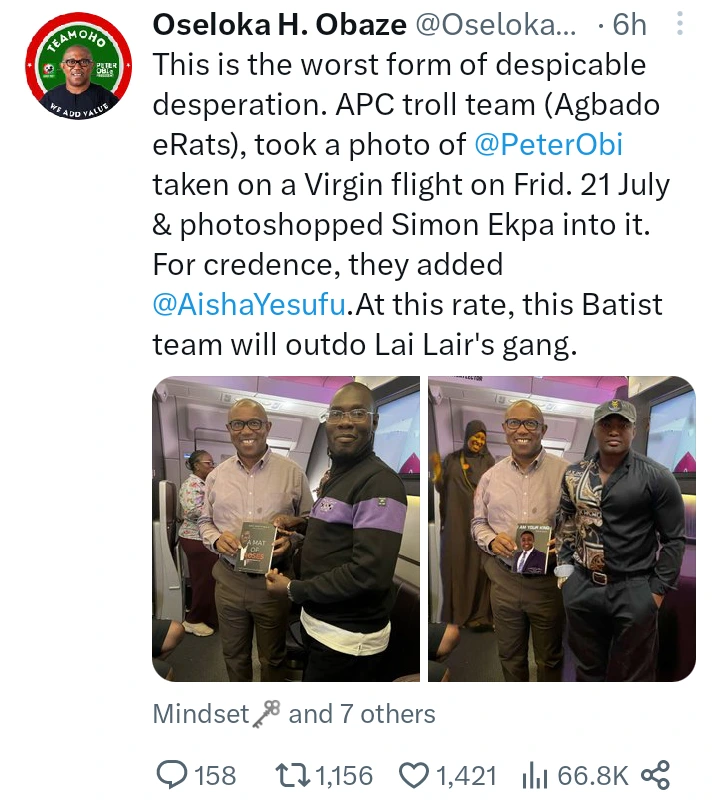The image size is (720, 803).
Task: Open analytics via the views bar-chart icon
Action: point(530,774)
